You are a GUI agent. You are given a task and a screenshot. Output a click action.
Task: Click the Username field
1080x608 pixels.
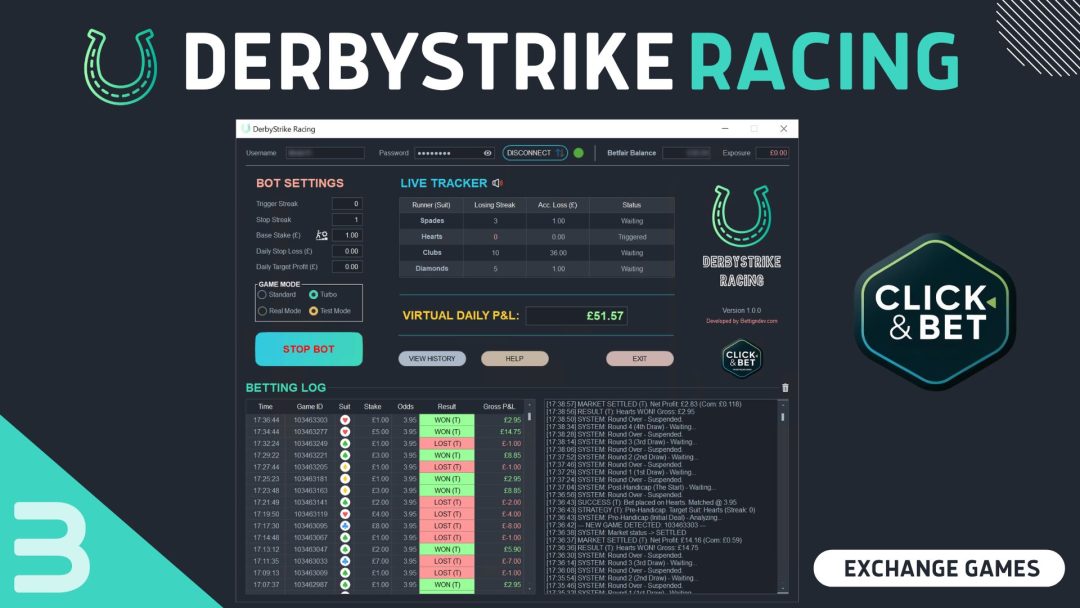point(325,153)
